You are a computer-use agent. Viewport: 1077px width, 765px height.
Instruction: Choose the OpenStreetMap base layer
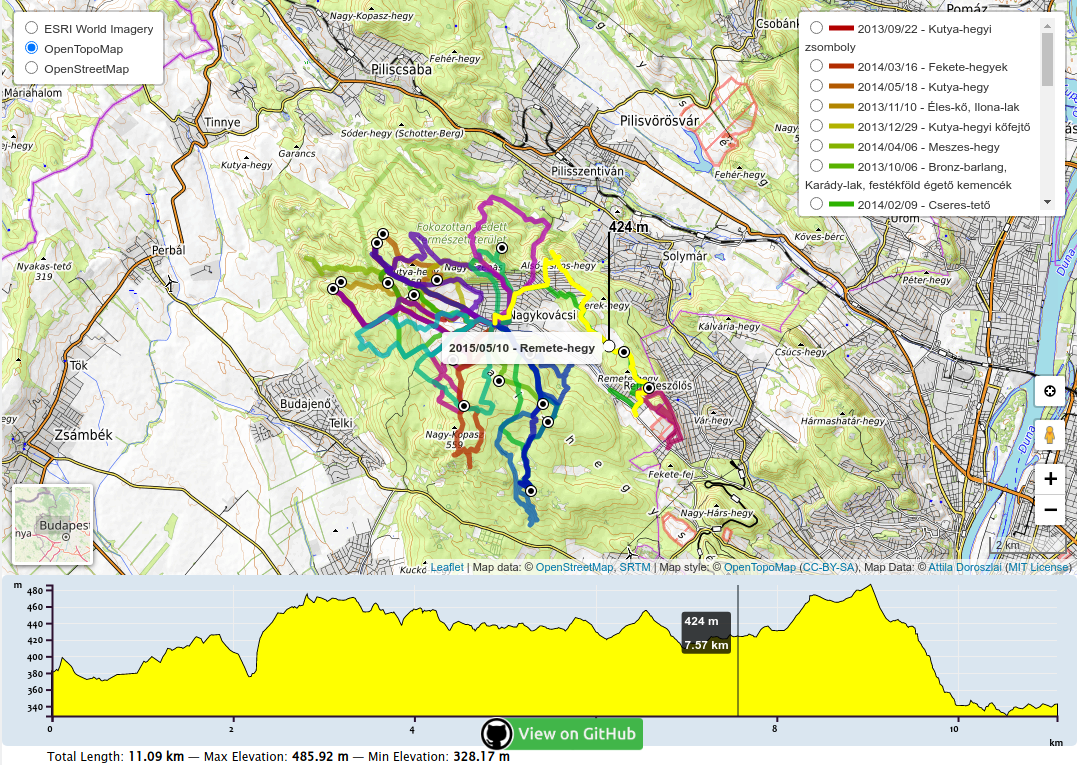[32, 68]
